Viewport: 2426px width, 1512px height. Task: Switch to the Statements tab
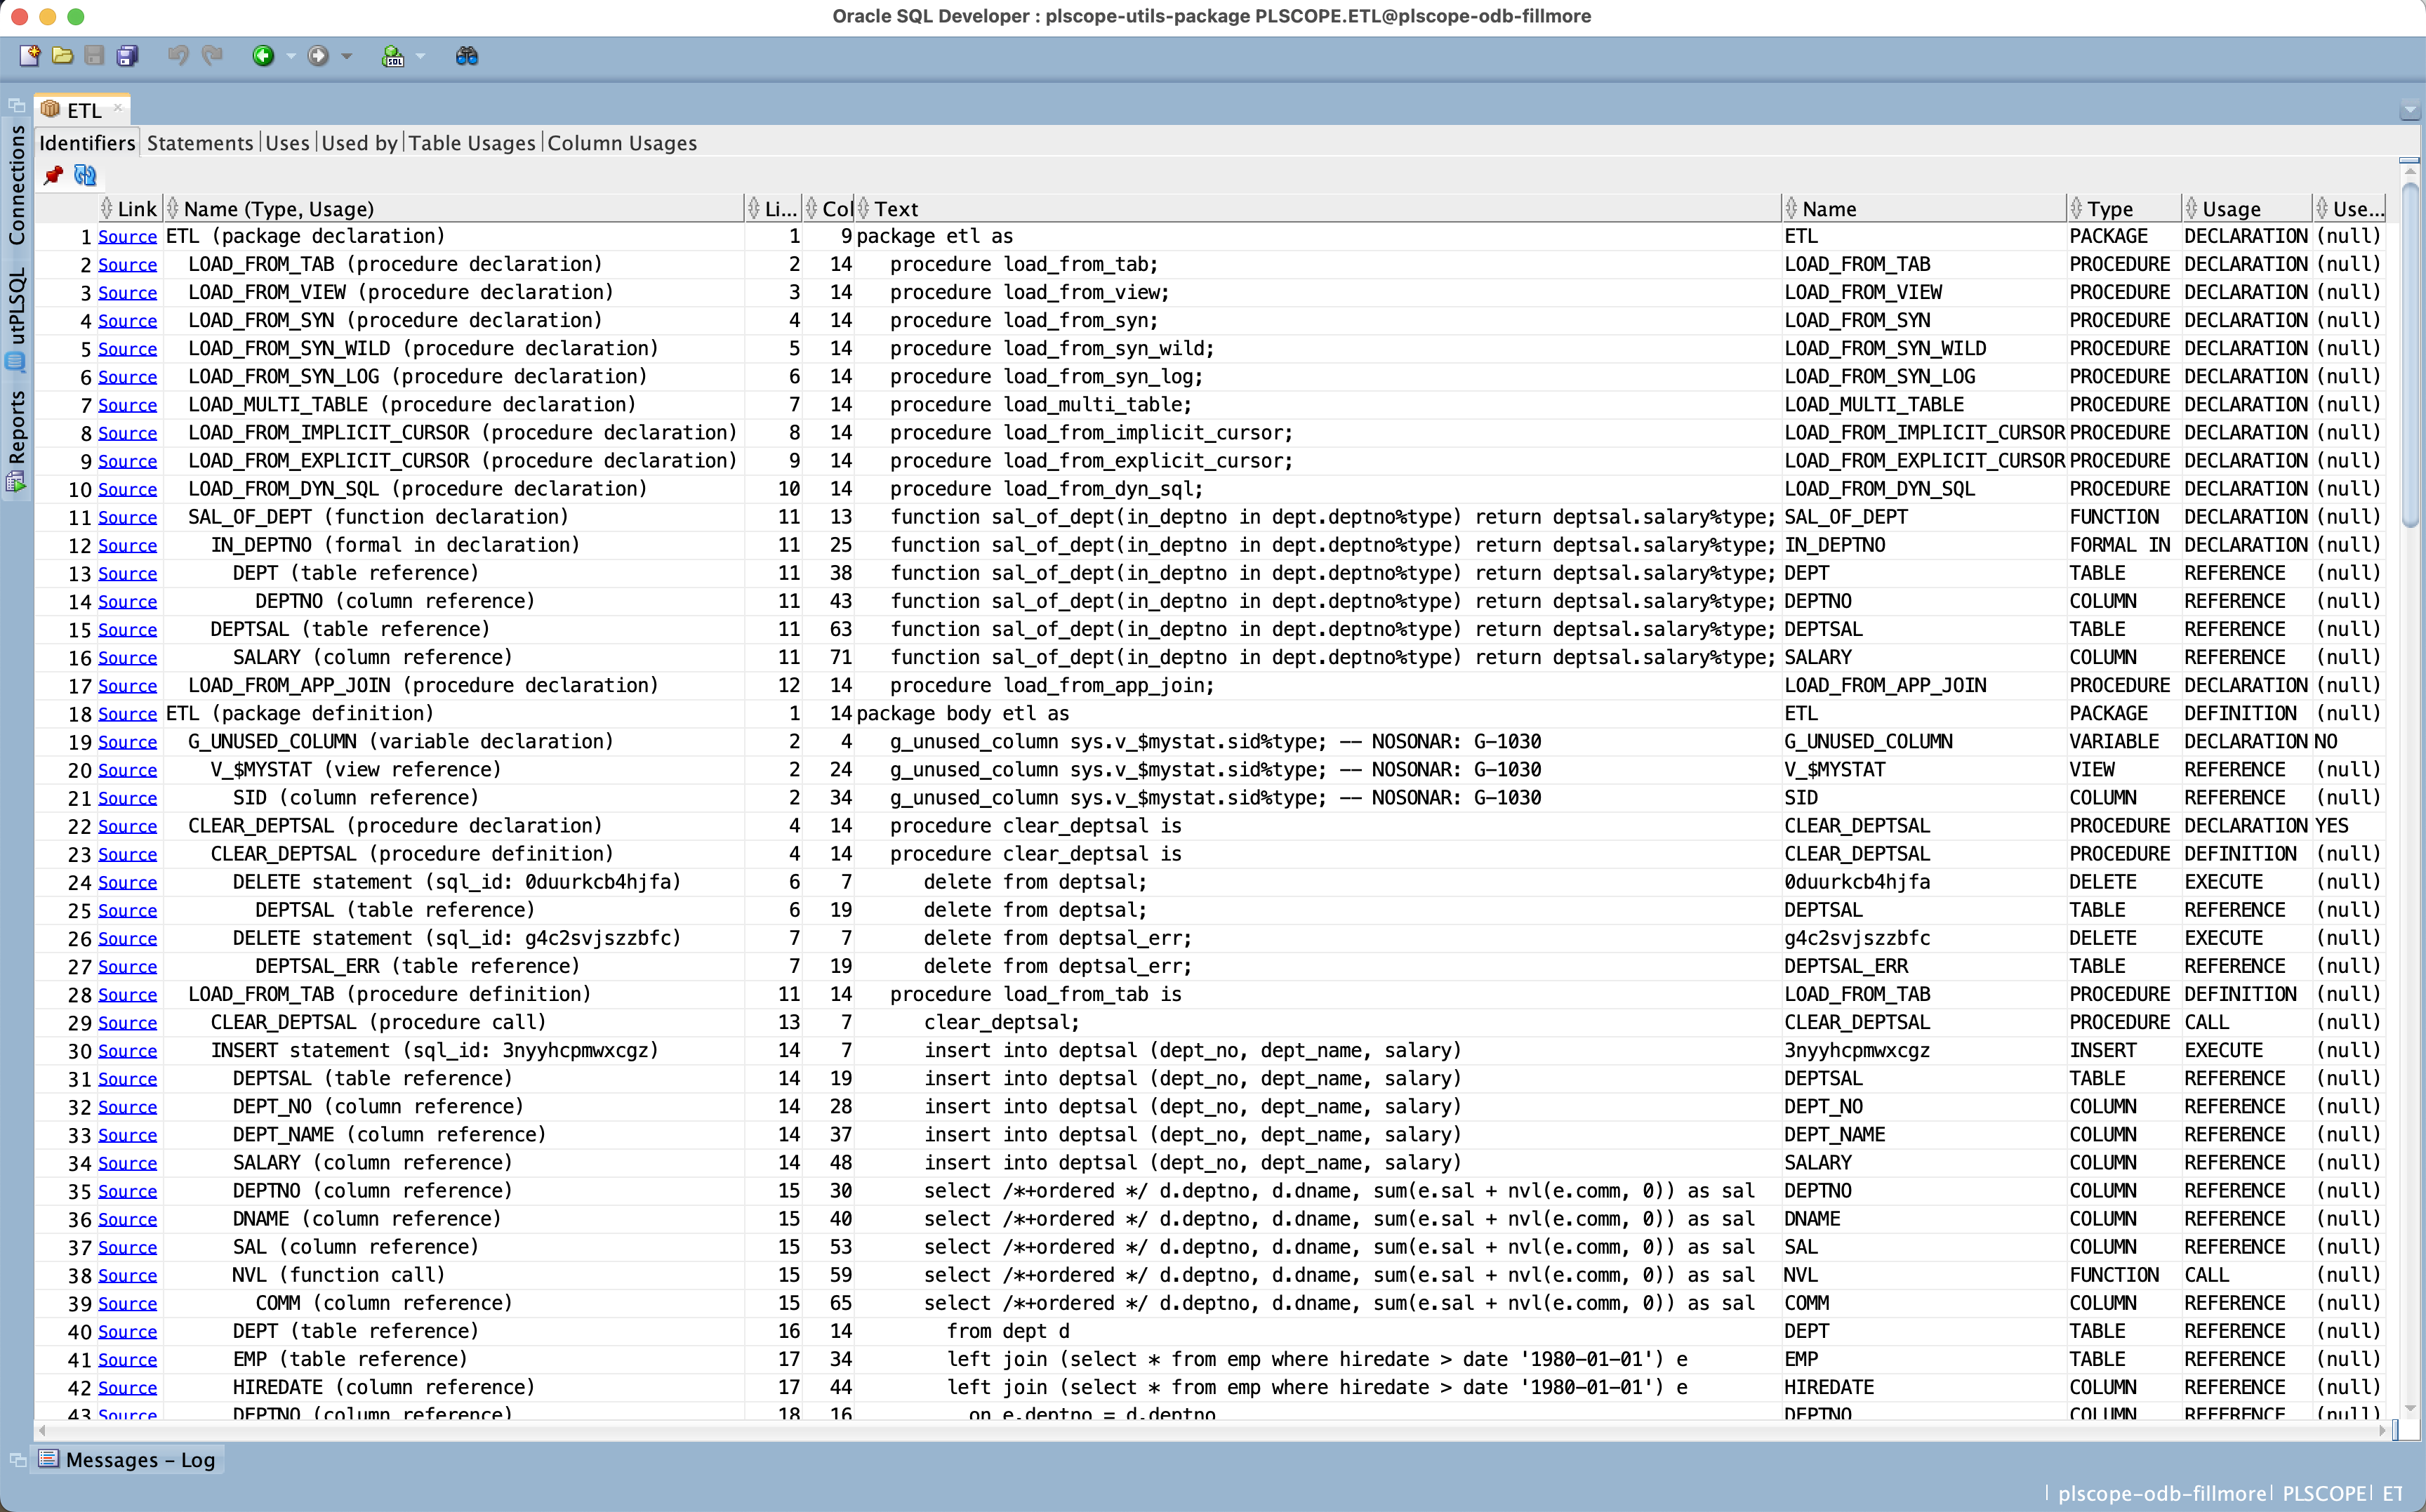[200, 143]
